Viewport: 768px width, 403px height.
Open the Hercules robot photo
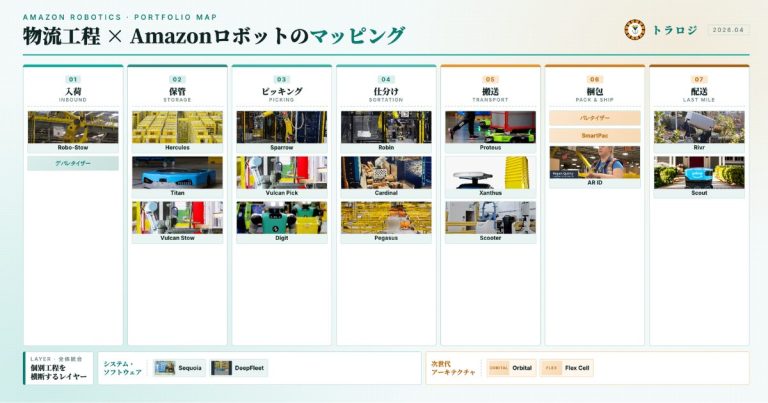(x=177, y=127)
